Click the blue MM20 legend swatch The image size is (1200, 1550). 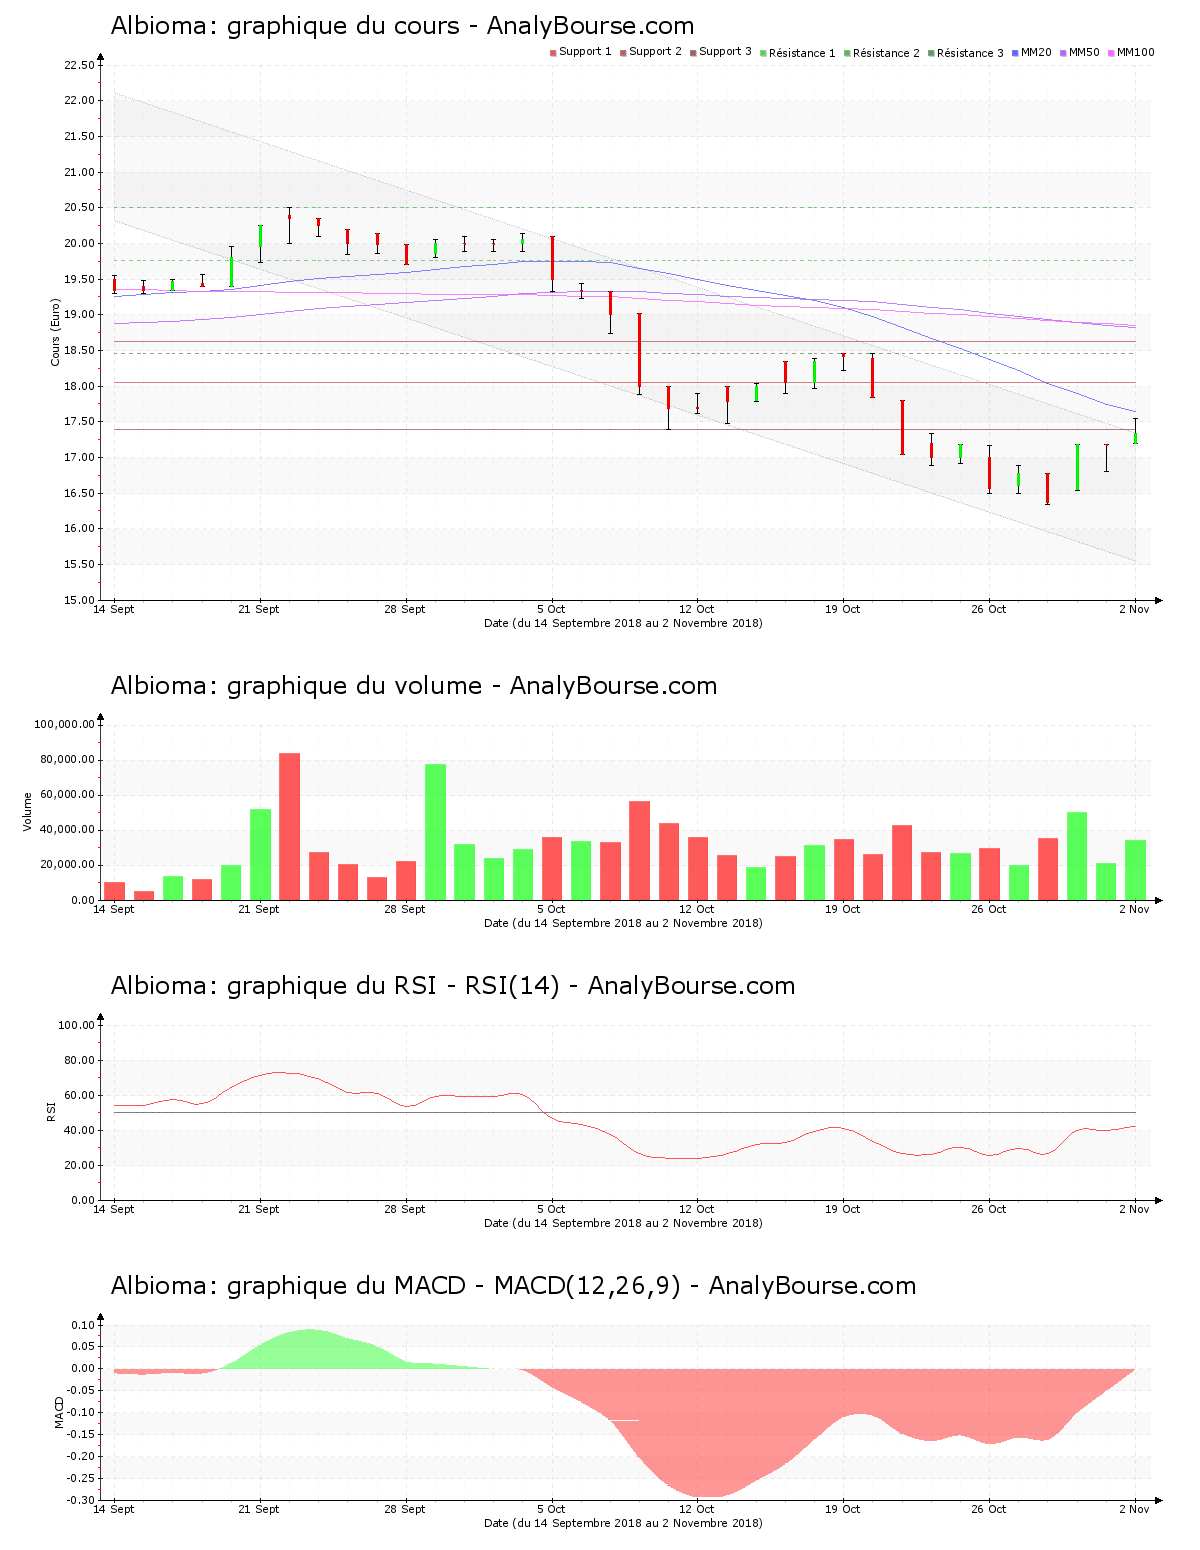point(1015,52)
